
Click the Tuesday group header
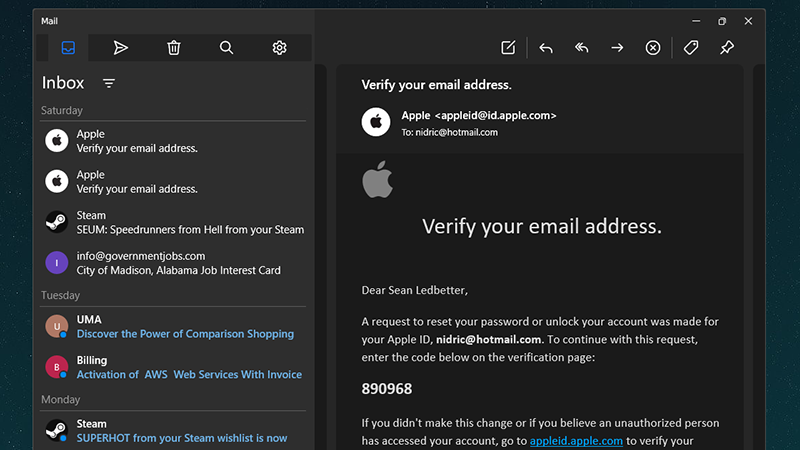pyautogui.click(x=60, y=295)
